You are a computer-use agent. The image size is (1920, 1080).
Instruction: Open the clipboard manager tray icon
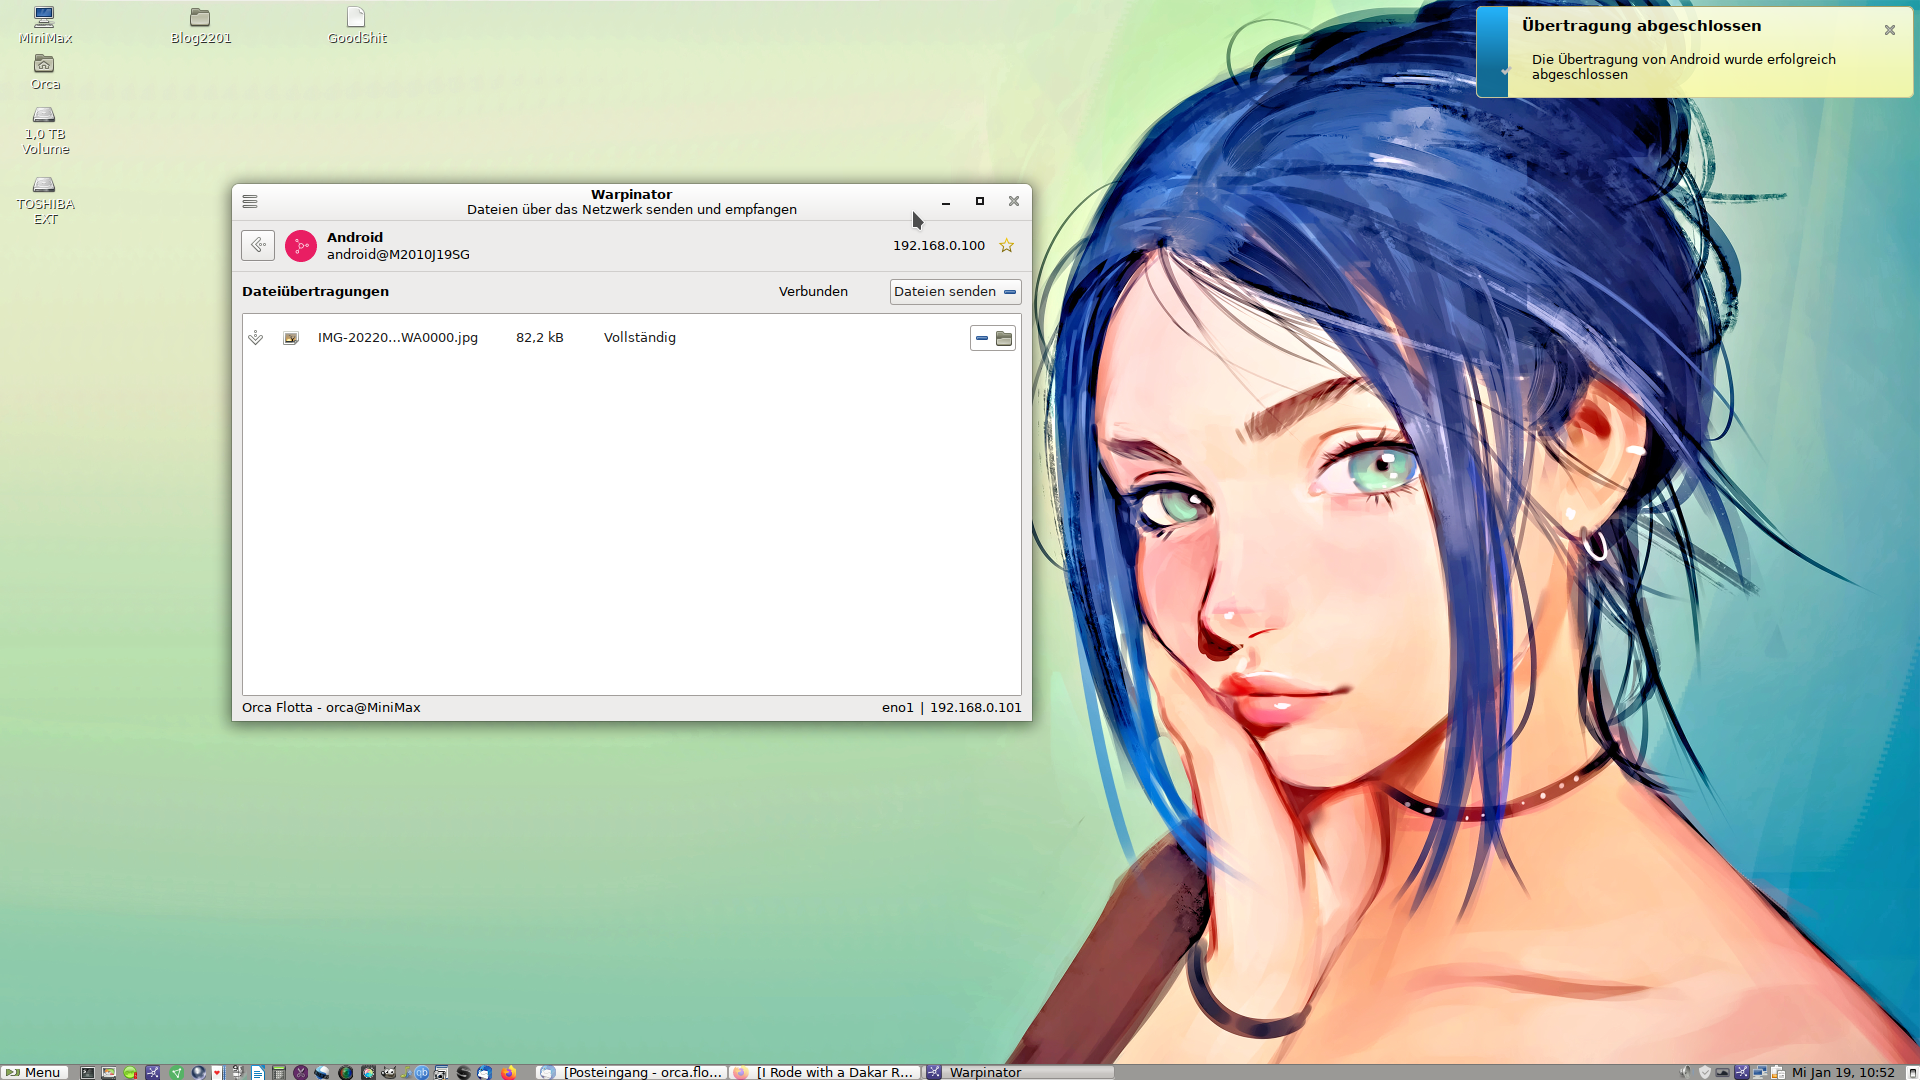coord(1778,1072)
